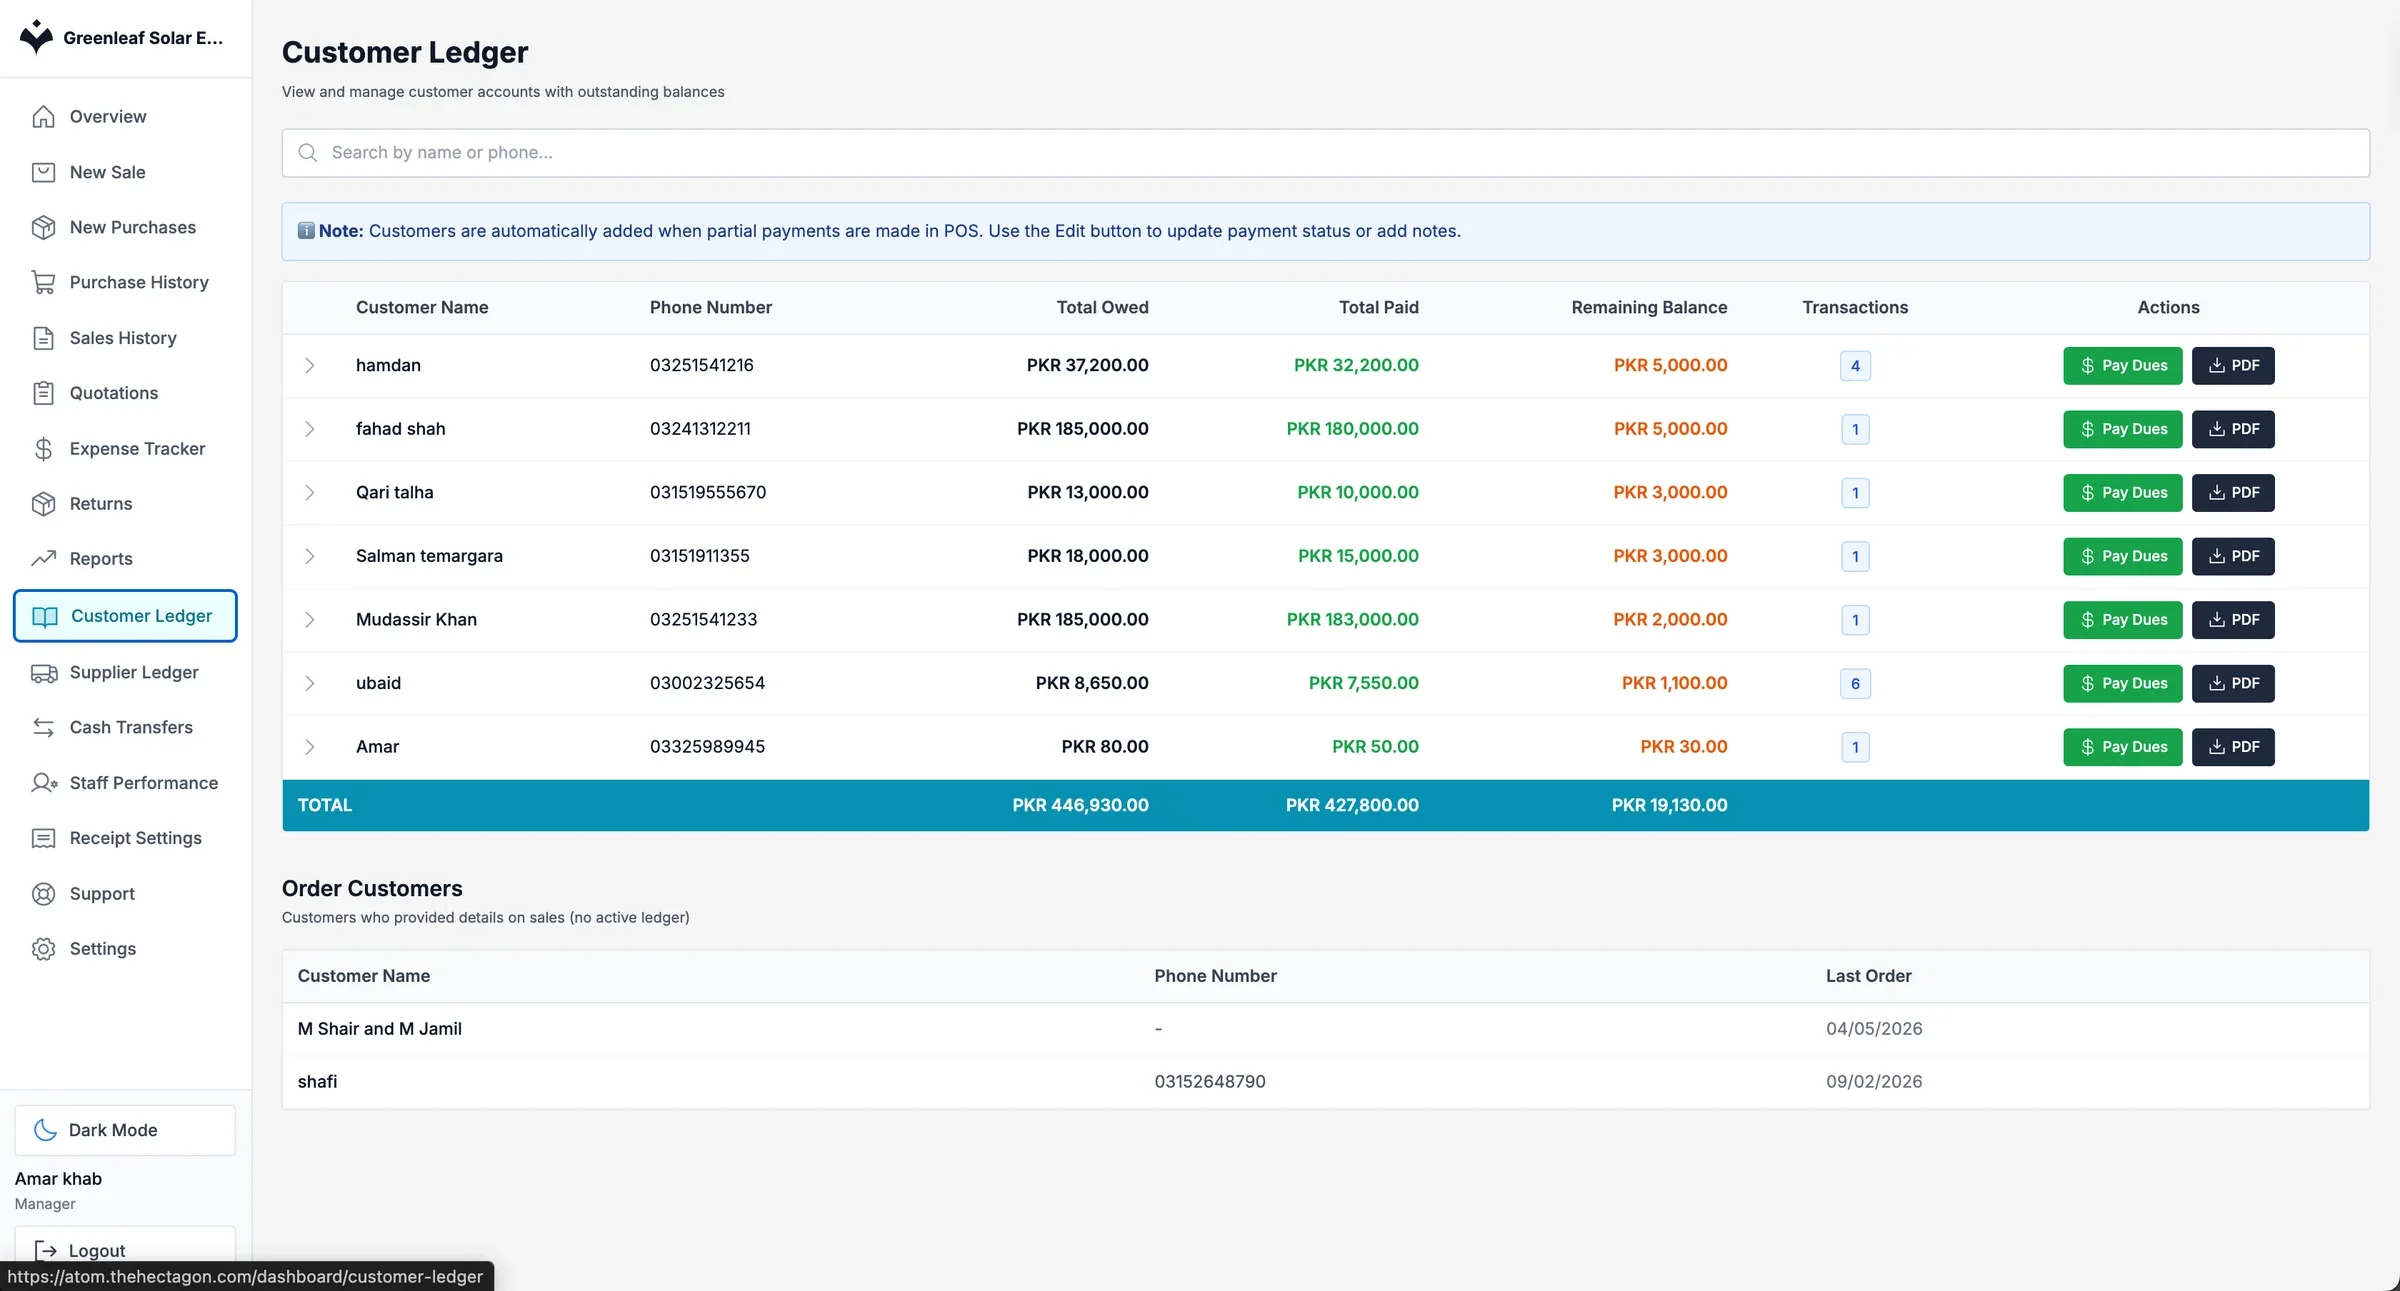Image resolution: width=2400 pixels, height=1291 pixels.
Task: Click the Settings gear icon
Action: tap(43, 949)
